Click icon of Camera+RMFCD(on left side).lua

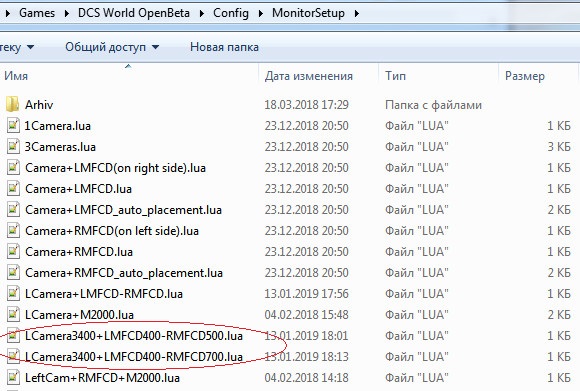pos(13,230)
